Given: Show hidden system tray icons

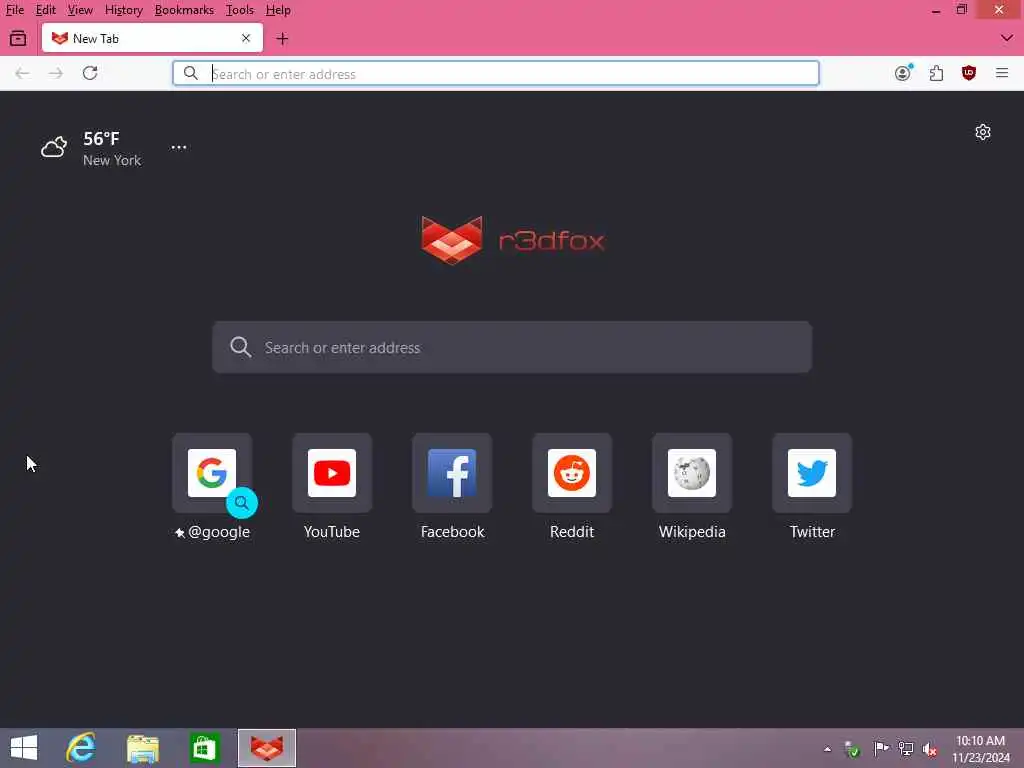Looking at the screenshot, I should [827, 749].
